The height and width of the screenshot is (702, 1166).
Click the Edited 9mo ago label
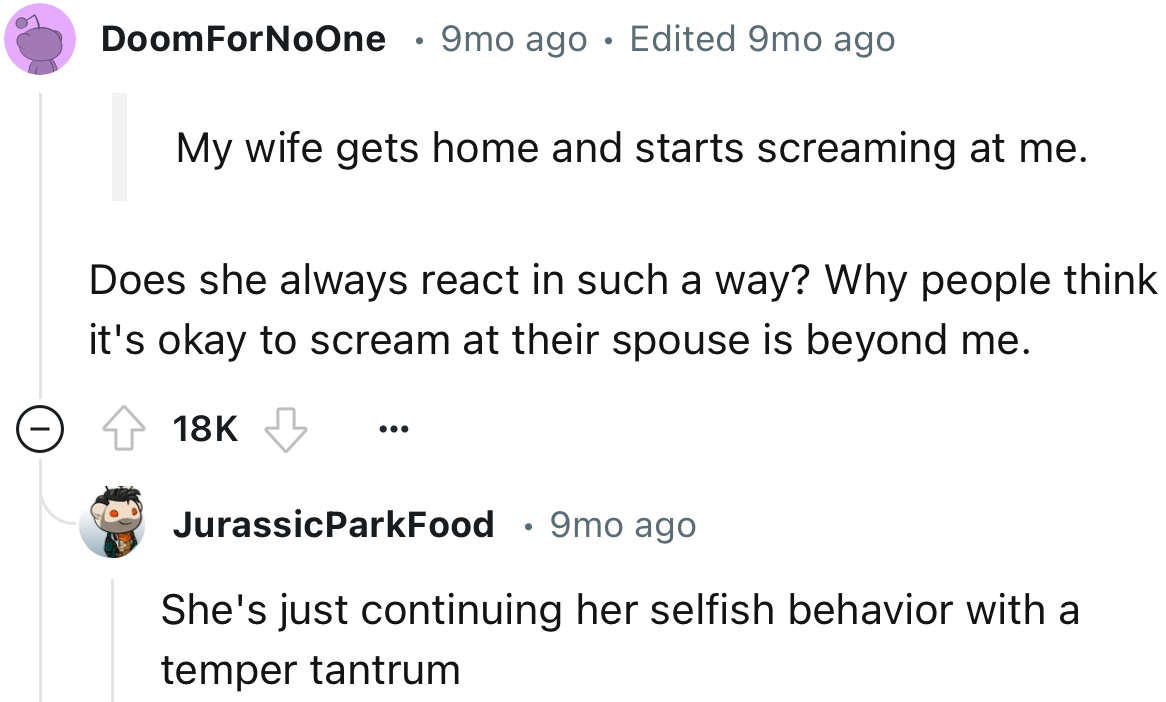pyautogui.click(x=761, y=39)
